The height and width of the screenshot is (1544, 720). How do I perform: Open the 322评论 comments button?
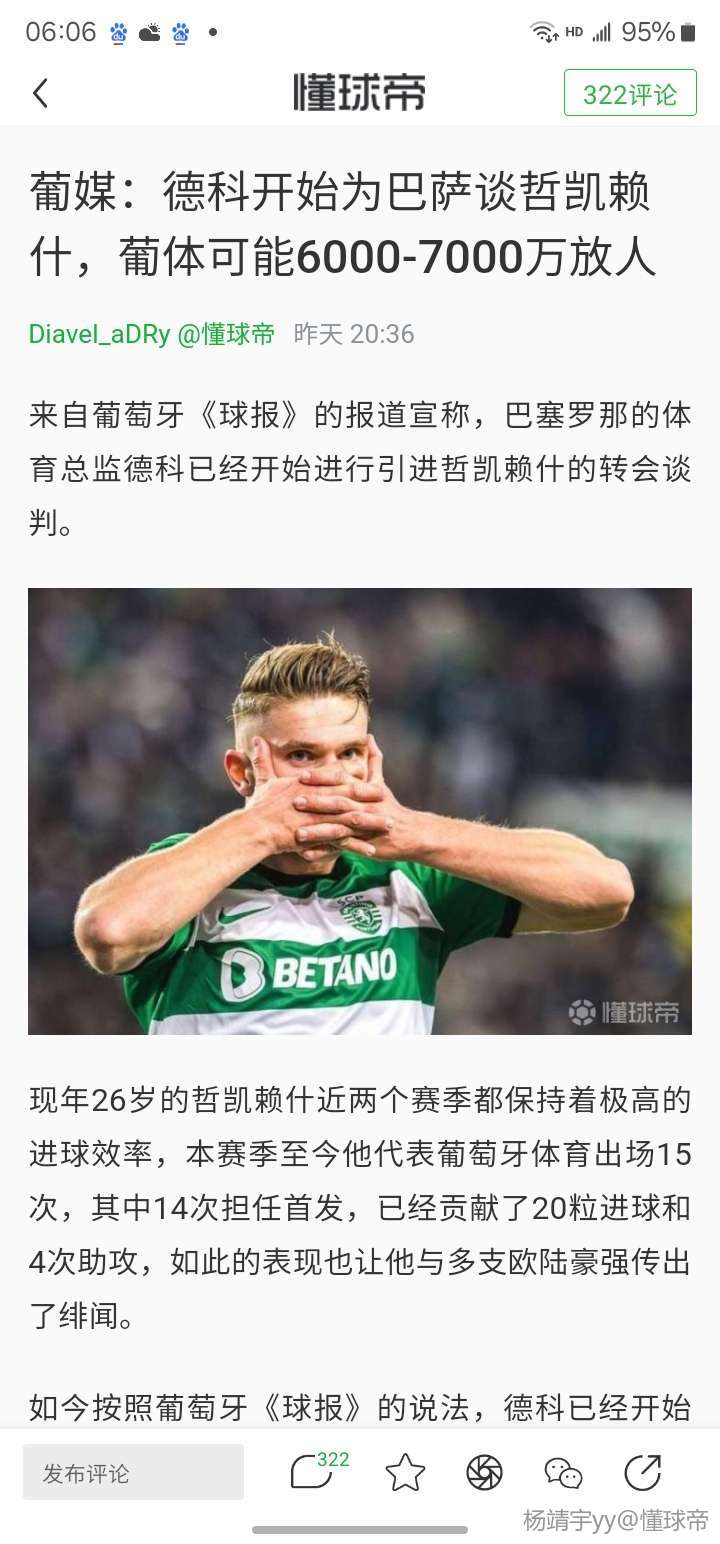point(630,93)
